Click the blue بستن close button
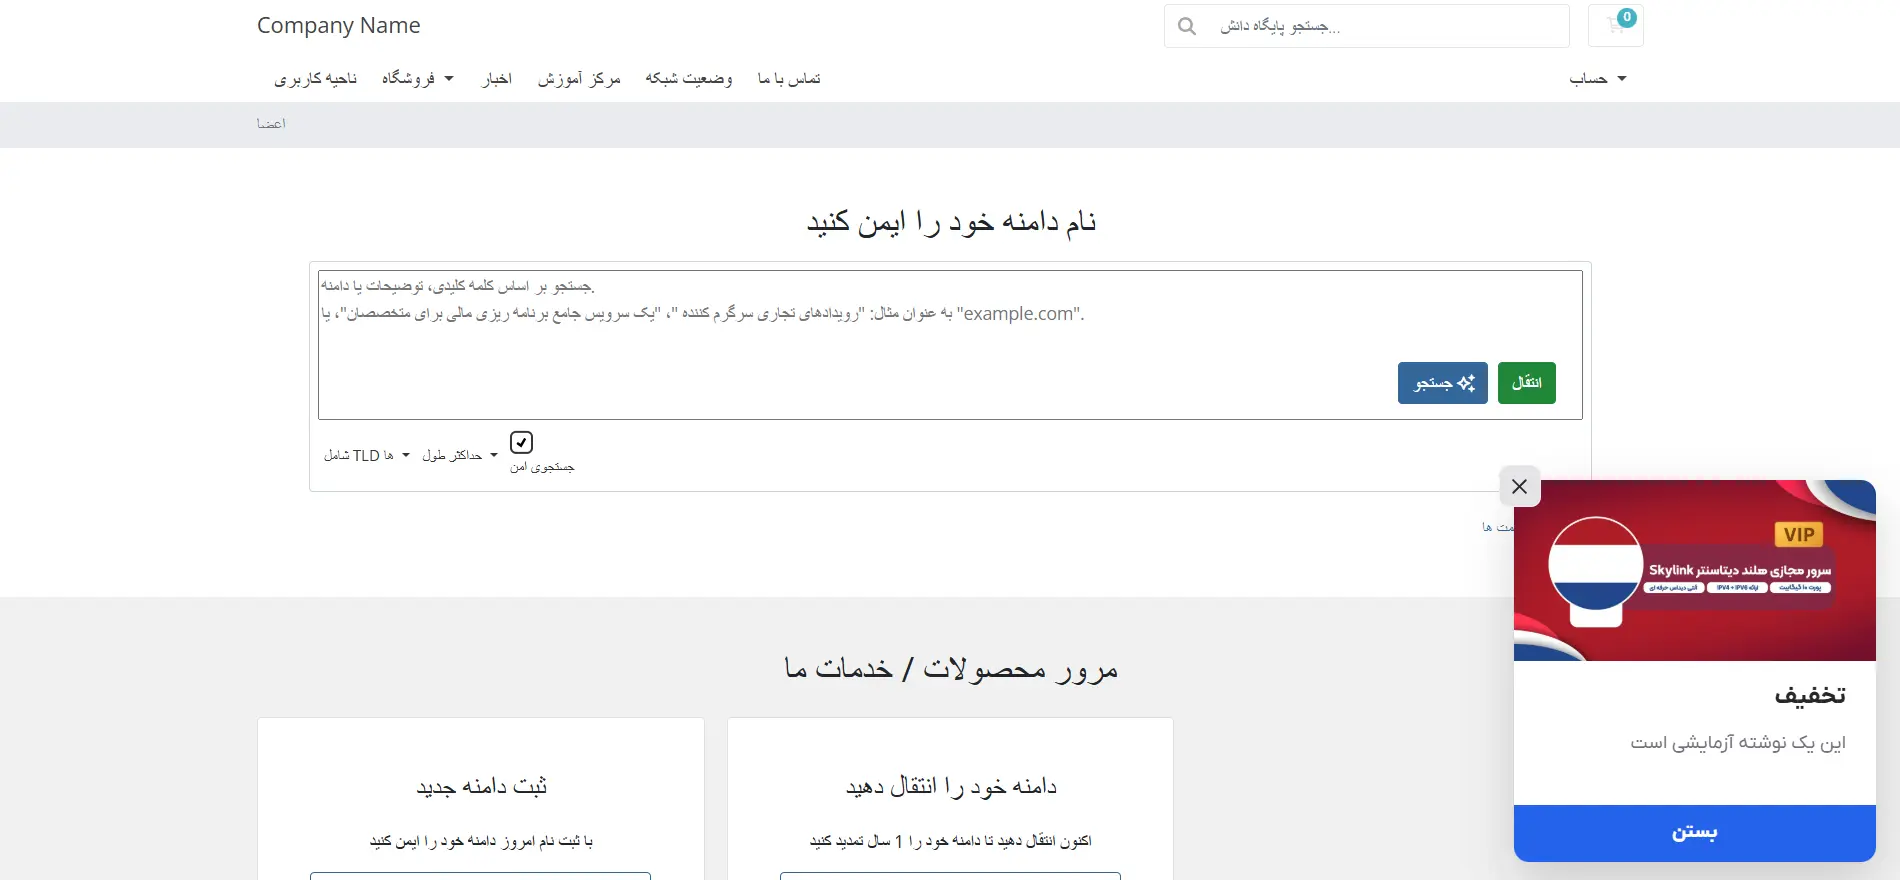Image resolution: width=1900 pixels, height=880 pixels. (x=1694, y=833)
